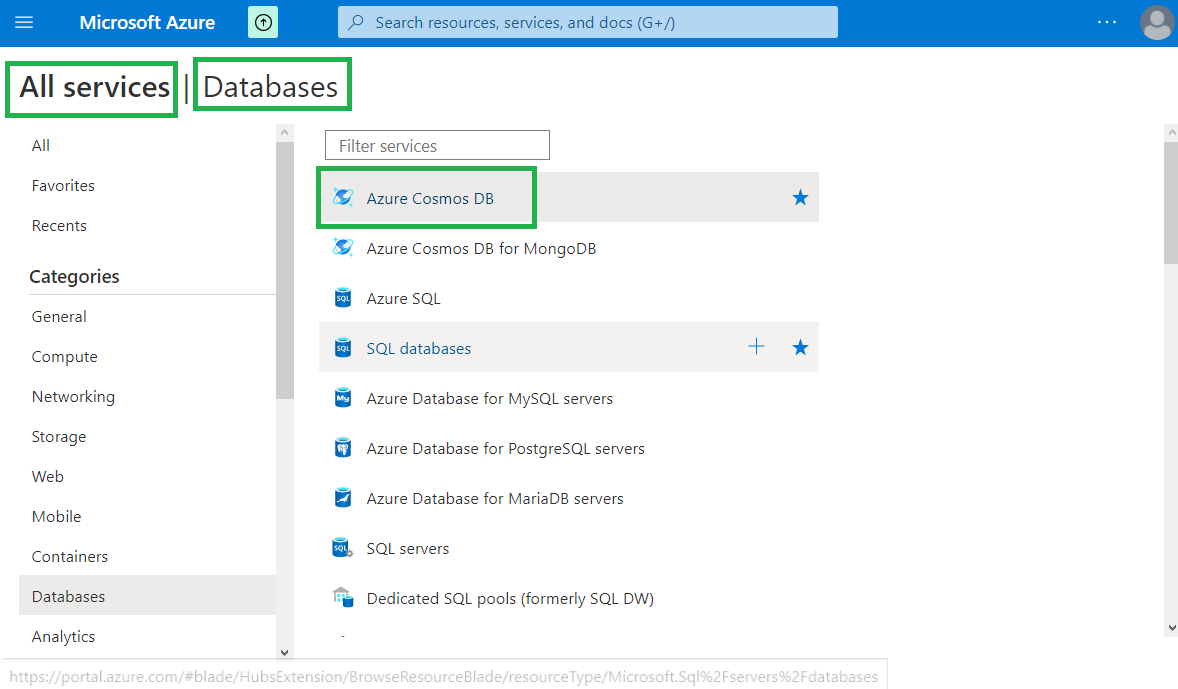The image size is (1178, 689).
Task: Open the hamburger portal menu
Action: 24,23
